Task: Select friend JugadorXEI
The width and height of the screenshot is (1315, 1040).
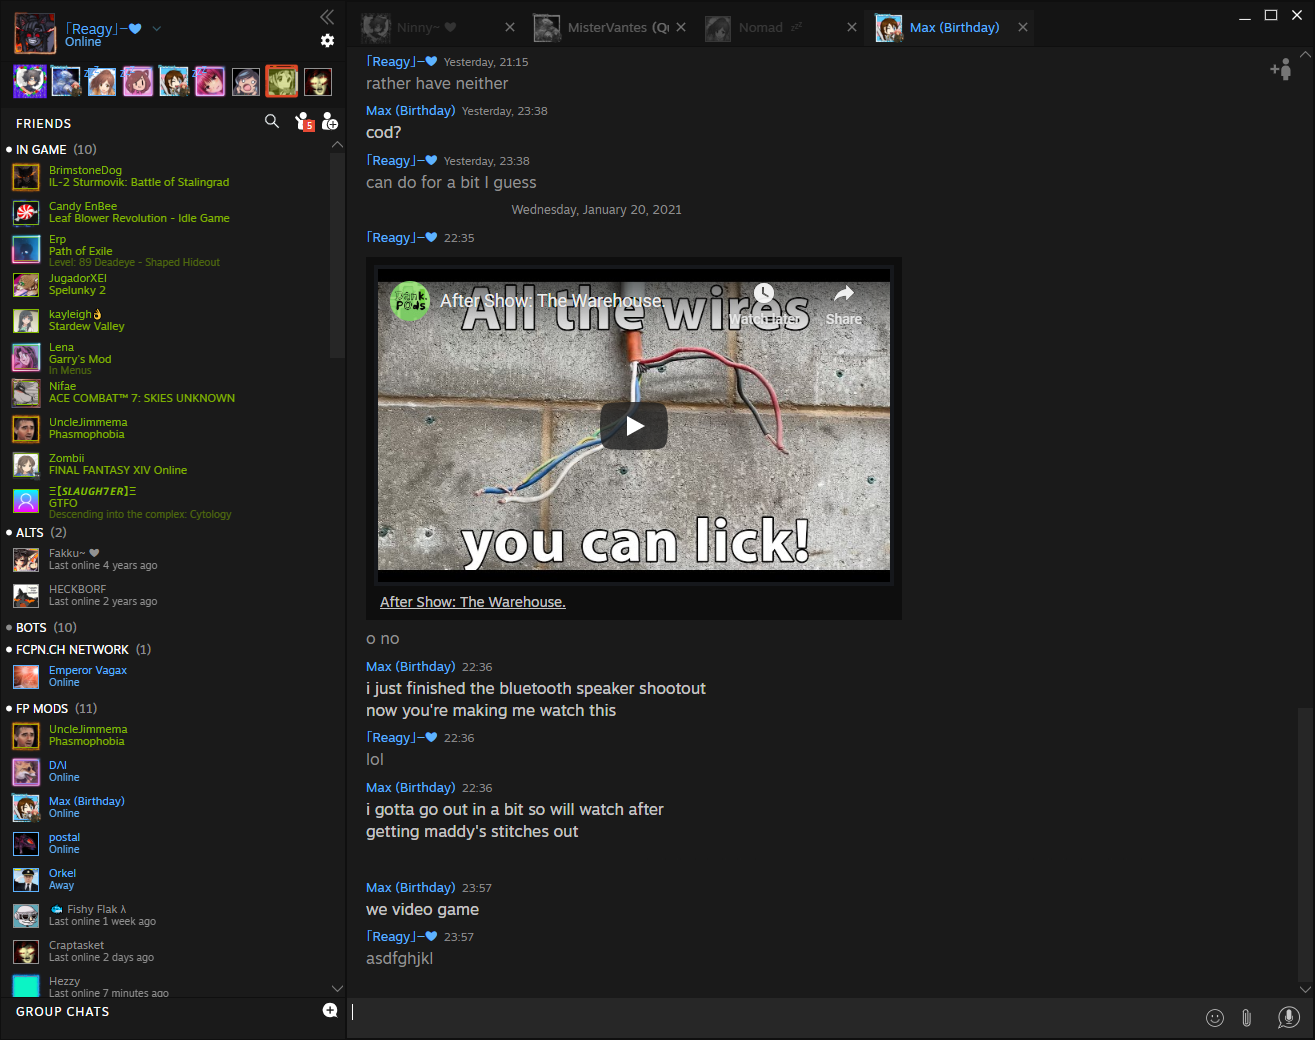Action: (170, 285)
